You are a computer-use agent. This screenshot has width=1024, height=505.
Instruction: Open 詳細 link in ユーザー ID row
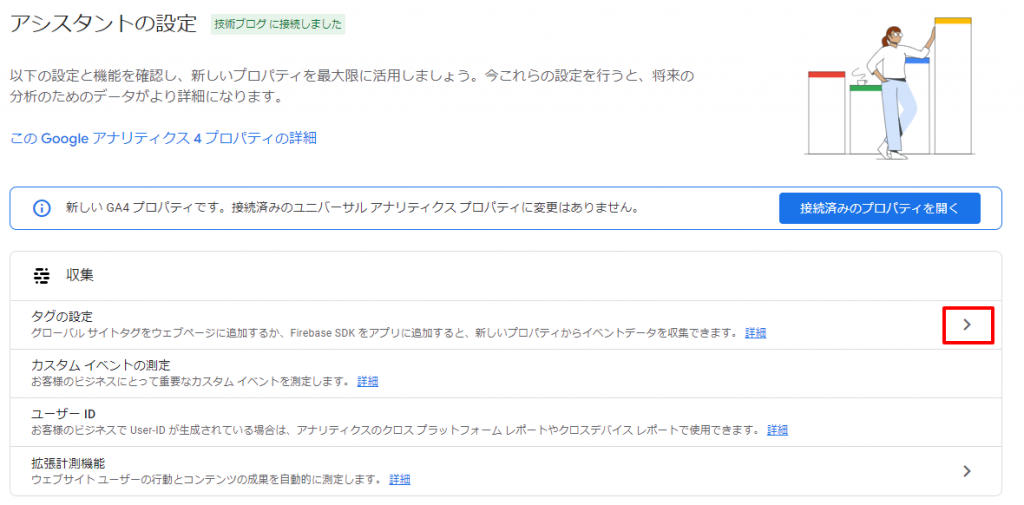coord(777,431)
